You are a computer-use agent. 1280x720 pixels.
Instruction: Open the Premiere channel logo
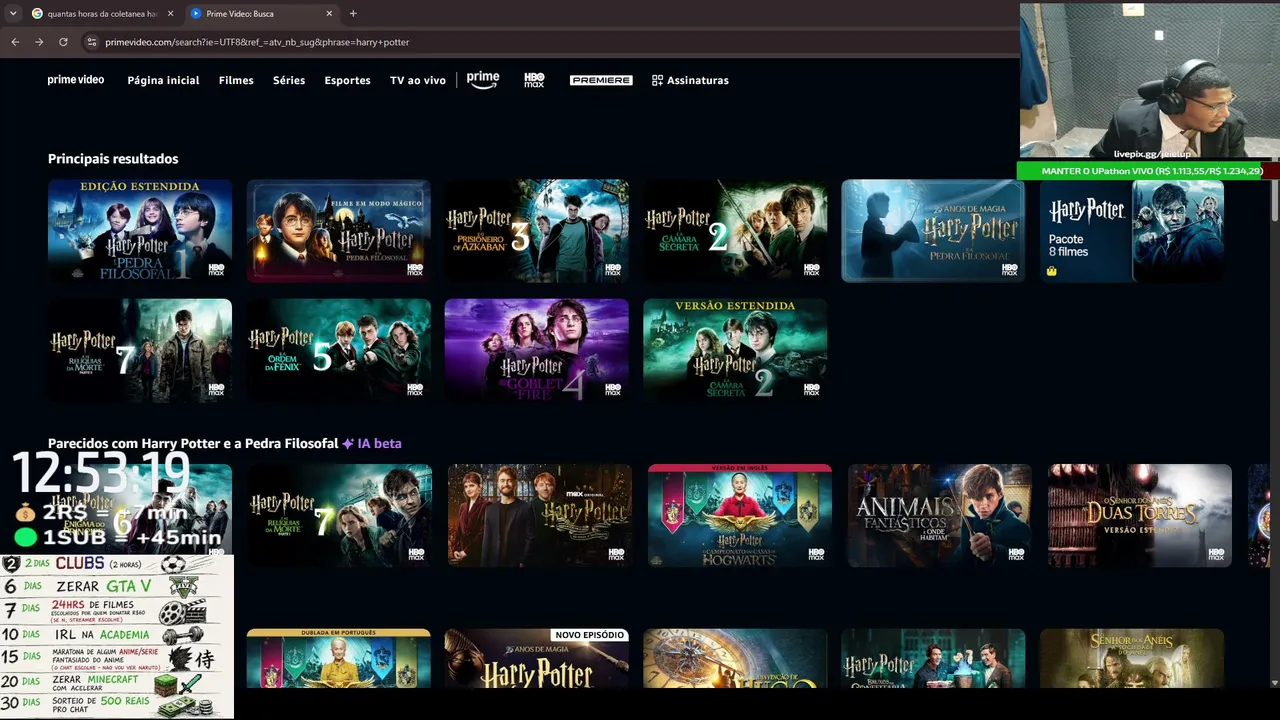601,80
